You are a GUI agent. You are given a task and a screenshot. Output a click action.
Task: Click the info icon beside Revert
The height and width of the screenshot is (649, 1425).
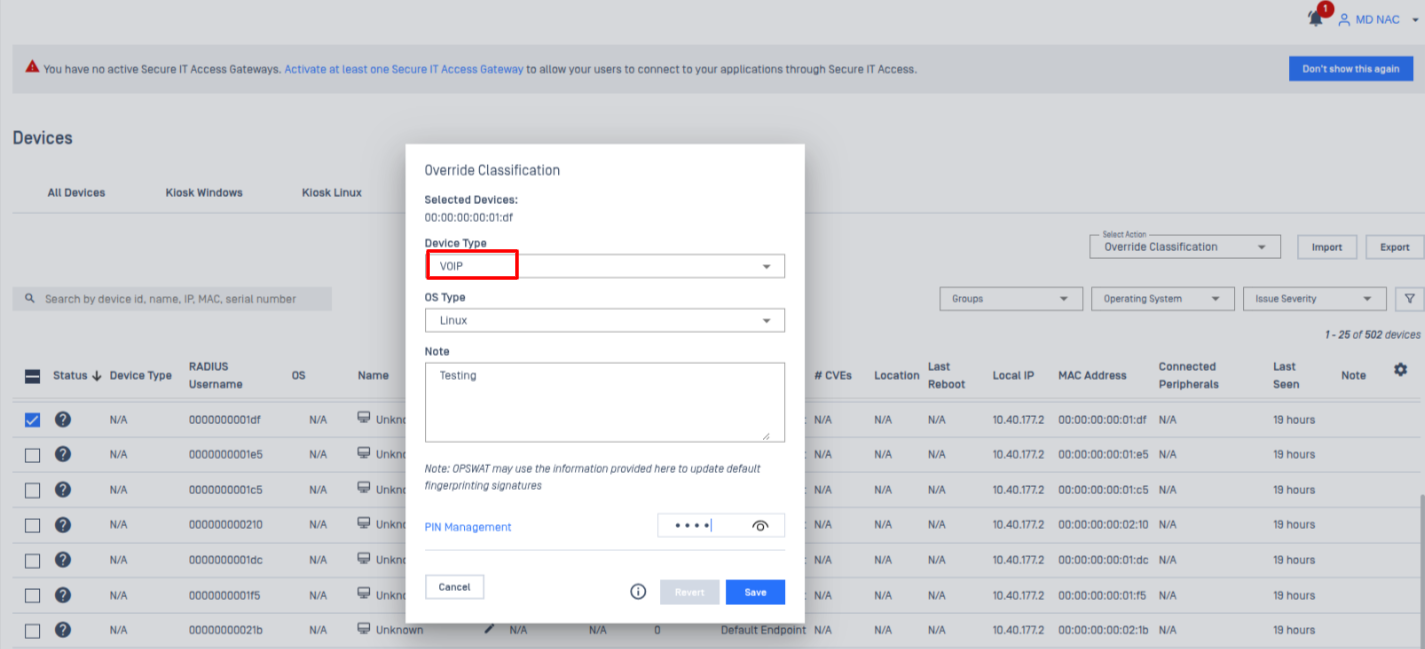(x=638, y=592)
